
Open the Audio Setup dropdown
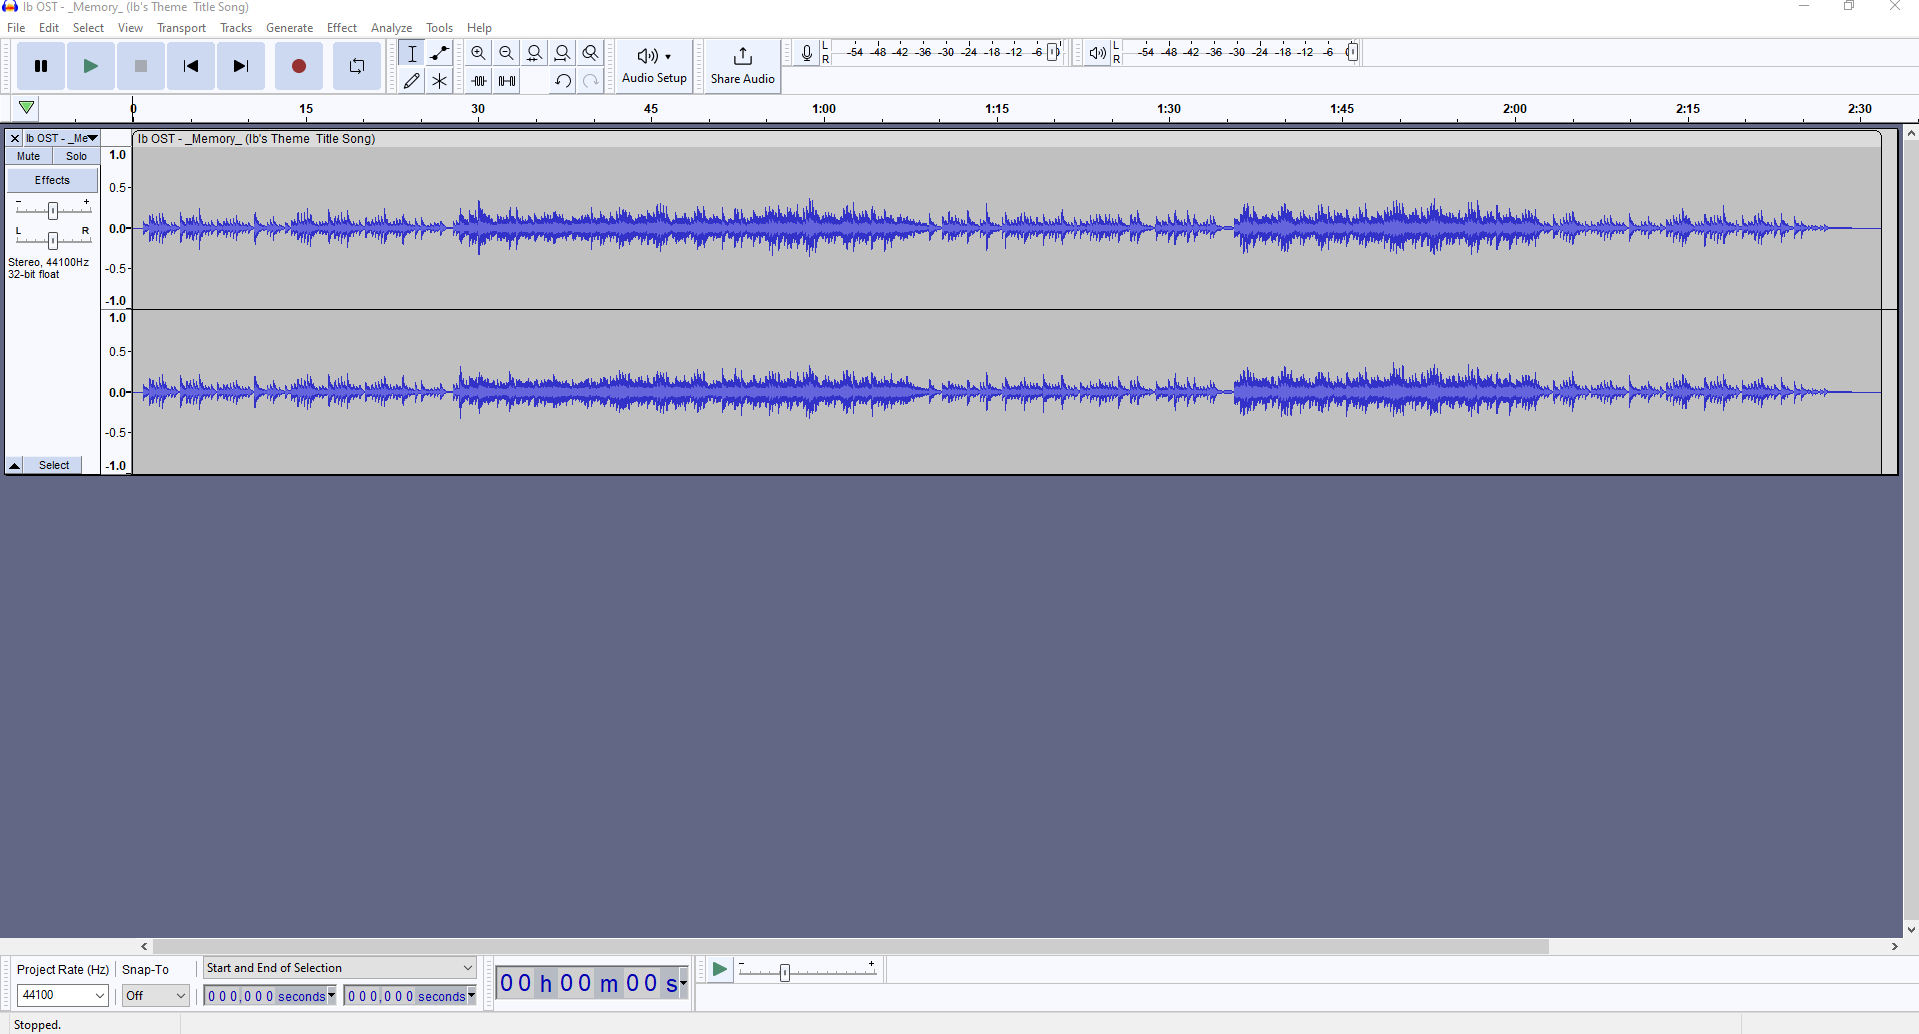(x=655, y=66)
